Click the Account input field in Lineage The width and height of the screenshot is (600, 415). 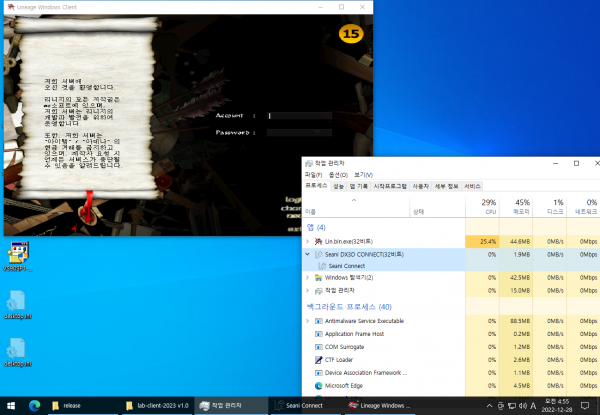coord(299,116)
